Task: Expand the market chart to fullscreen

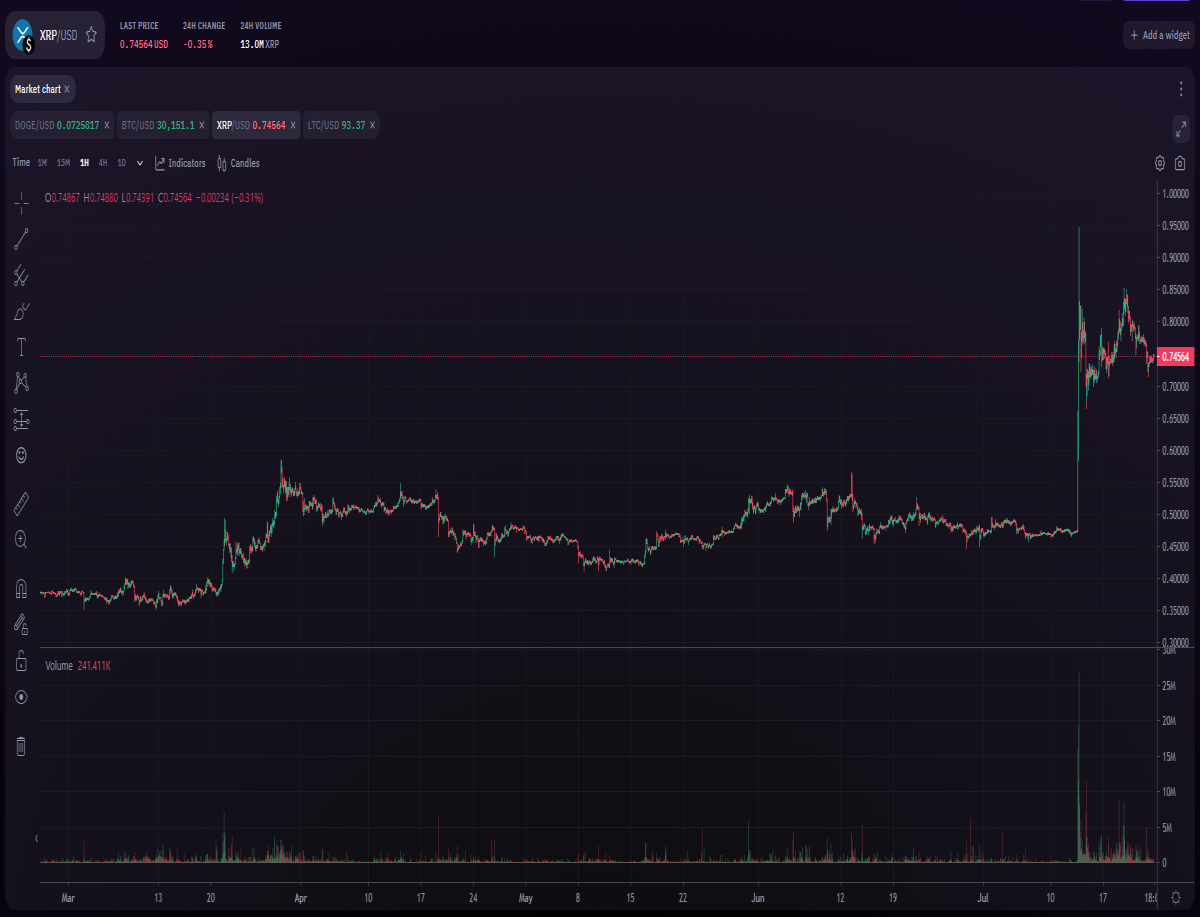Action: click(1181, 128)
